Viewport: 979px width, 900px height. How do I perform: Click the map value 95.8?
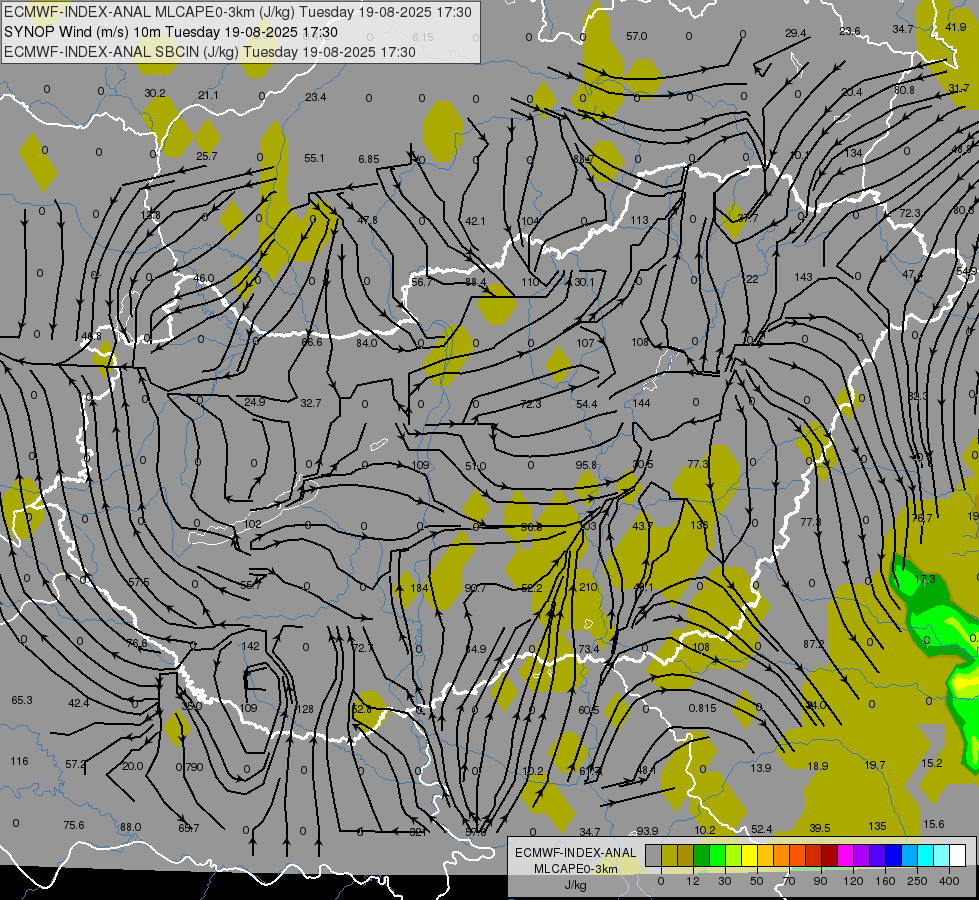tap(586, 465)
